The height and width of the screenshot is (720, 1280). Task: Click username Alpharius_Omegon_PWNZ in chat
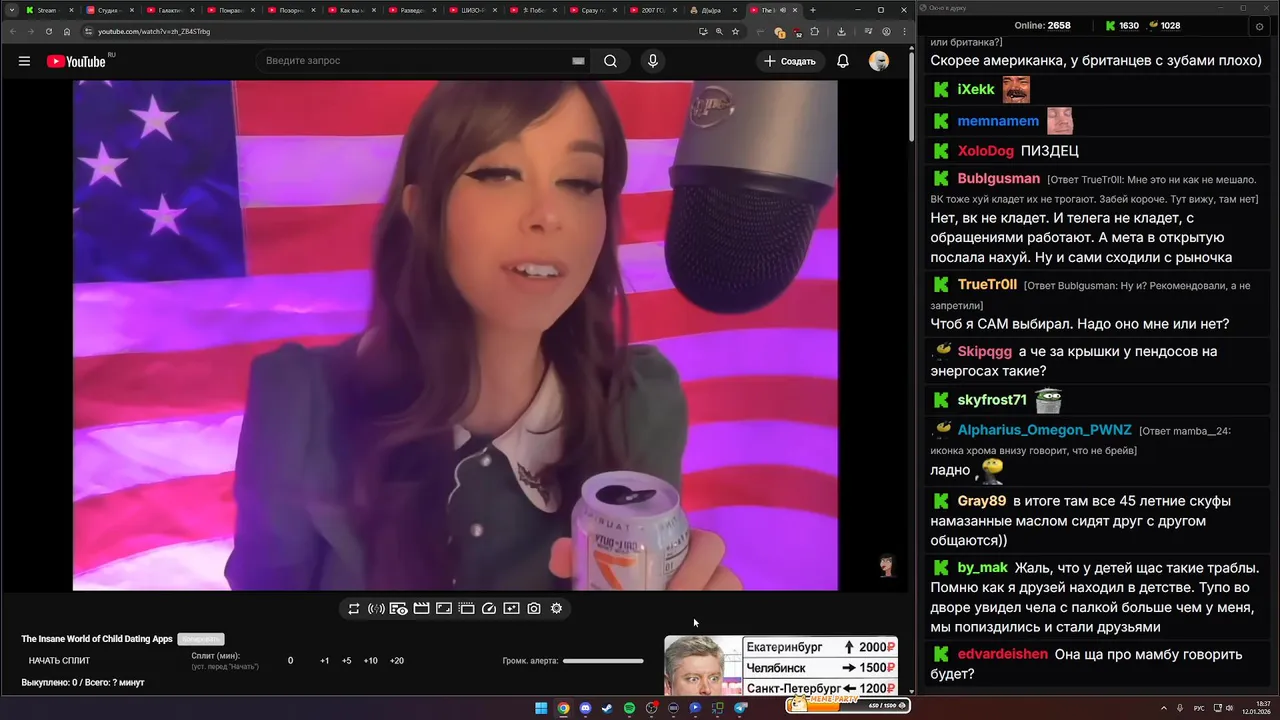click(1045, 430)
